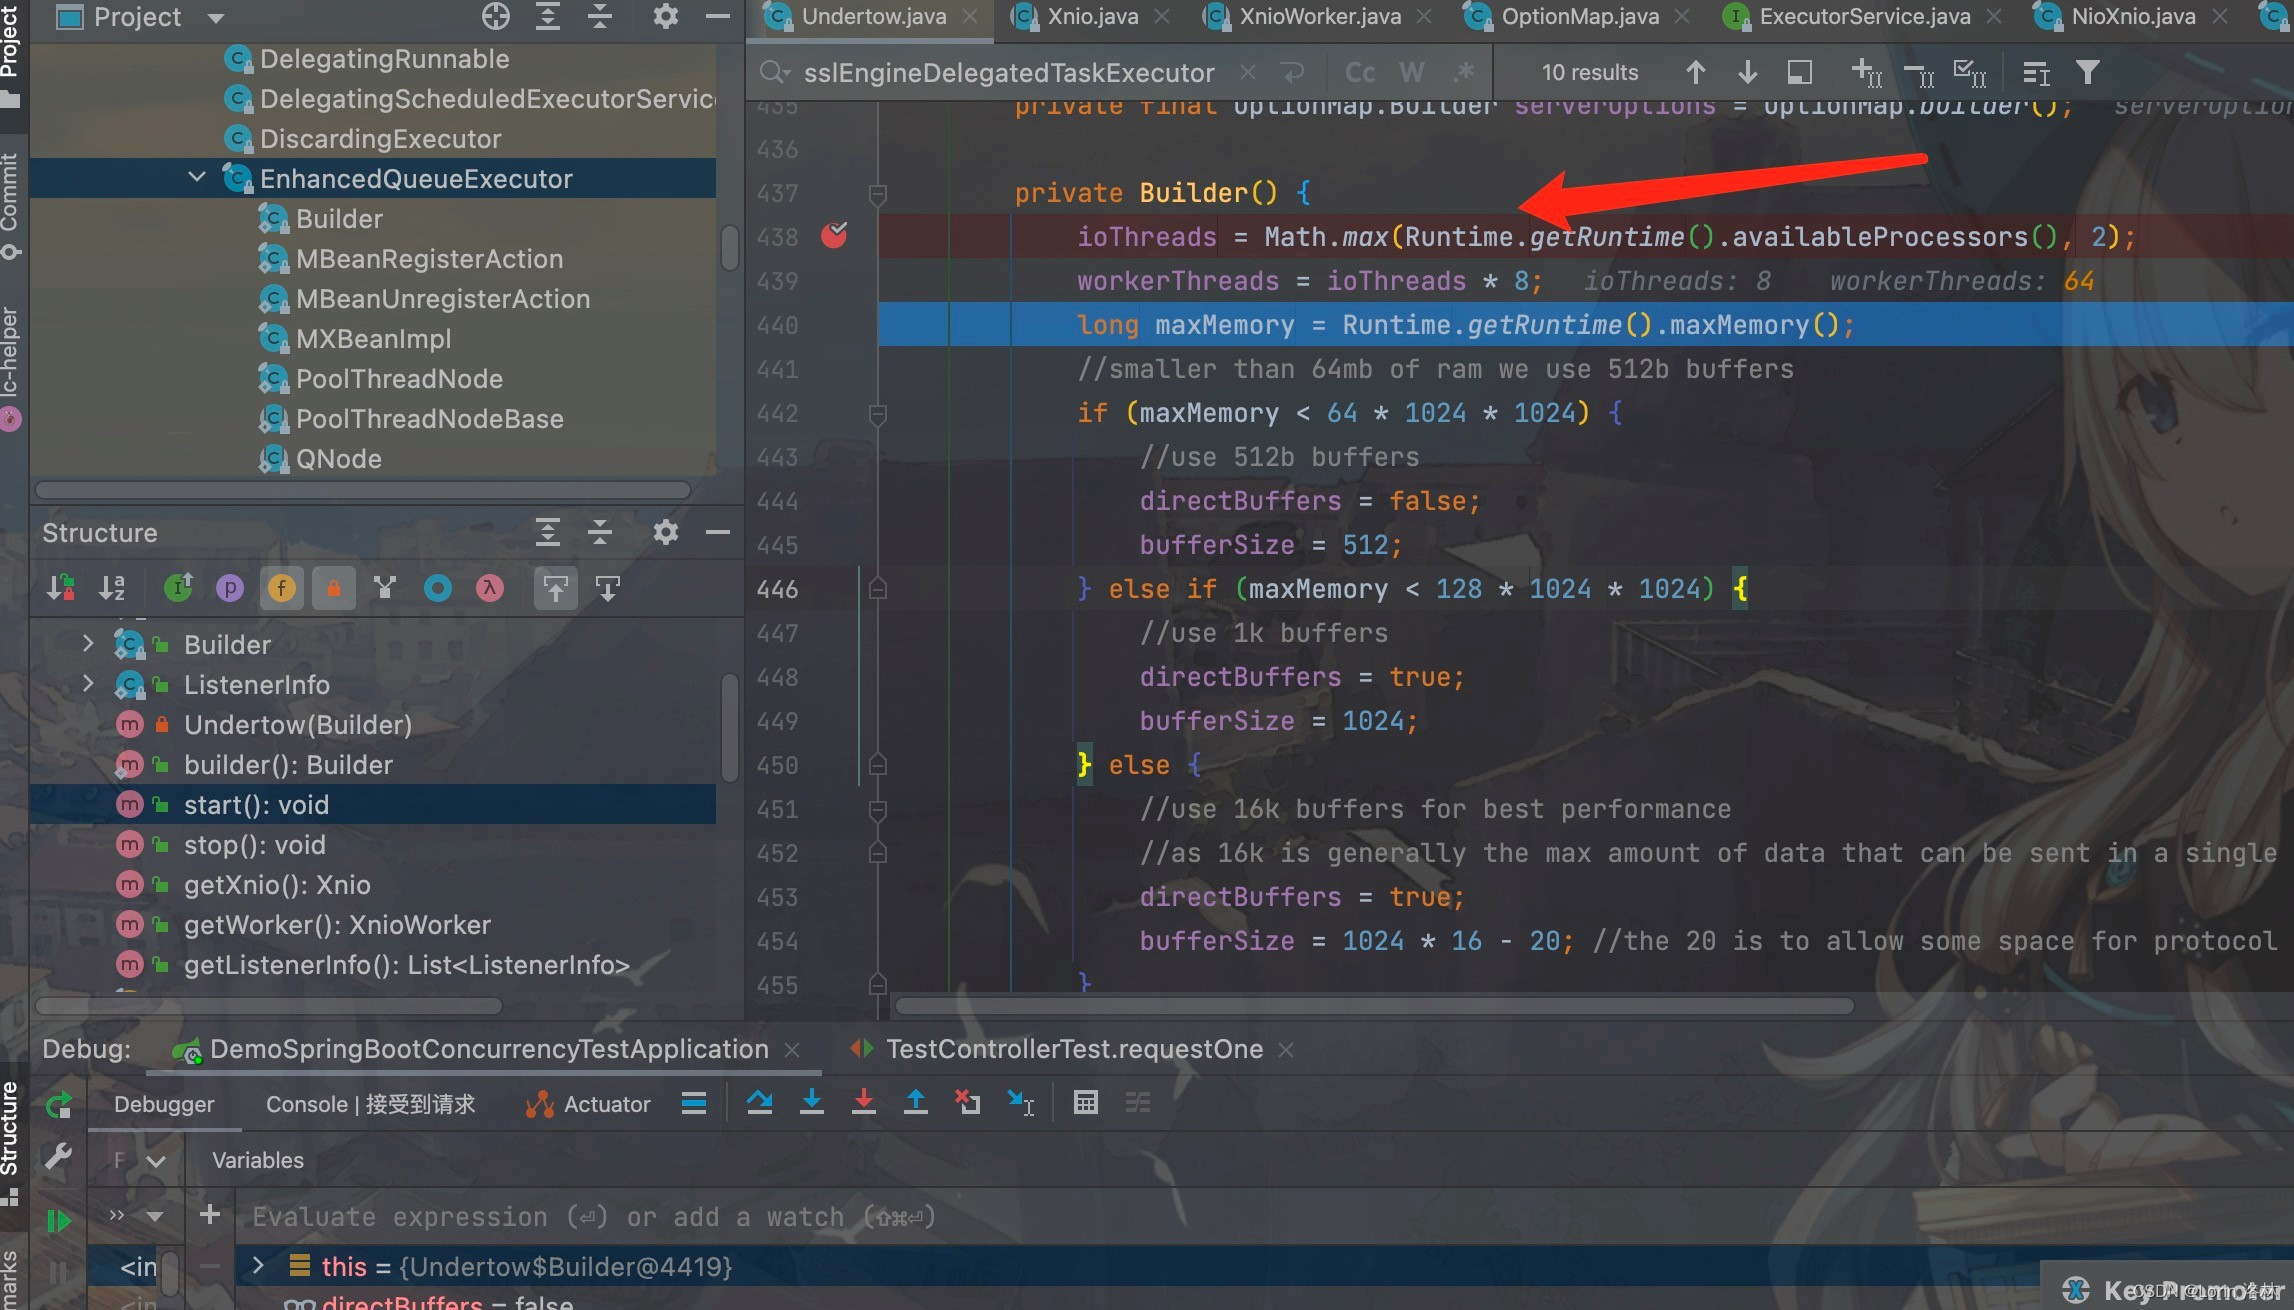Open TestControllerTest.requestOne debug tab

1073,1049
